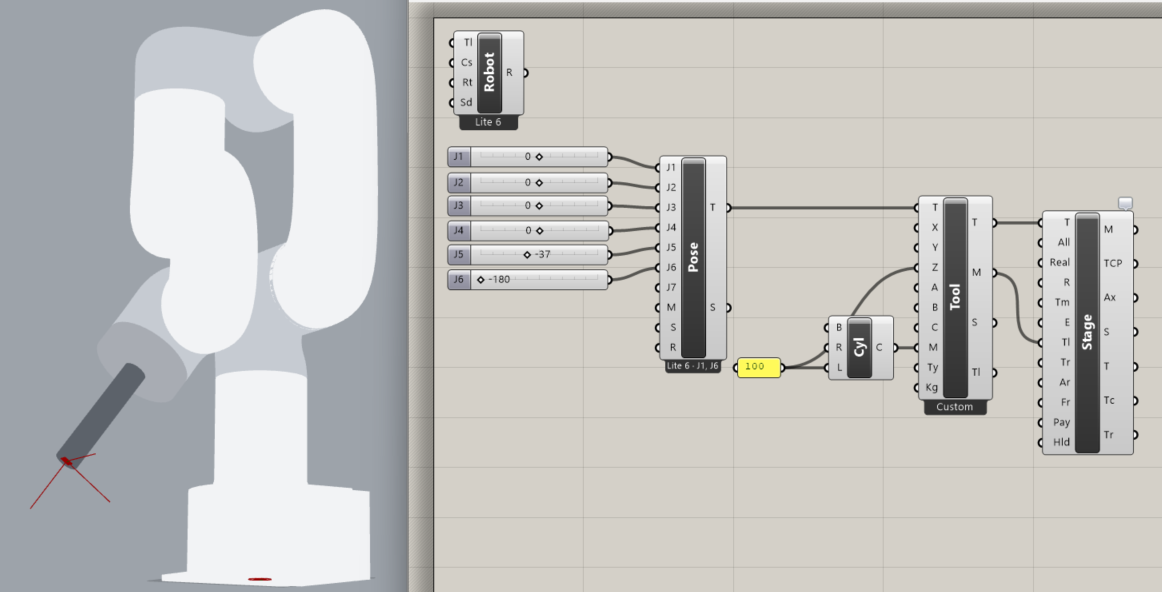
Task: Click the L input on Cyl component
Action: pos(839,367)
